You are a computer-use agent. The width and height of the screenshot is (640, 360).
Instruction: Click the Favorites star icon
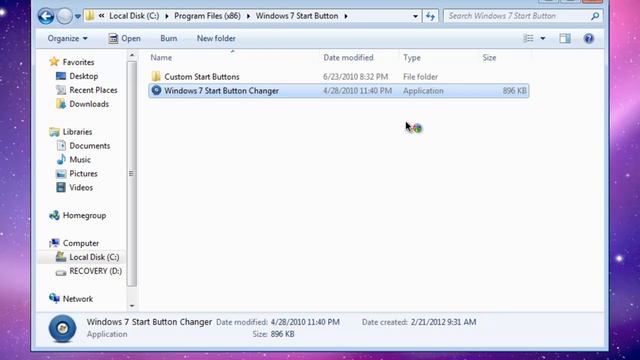click(x=54, y=62)
